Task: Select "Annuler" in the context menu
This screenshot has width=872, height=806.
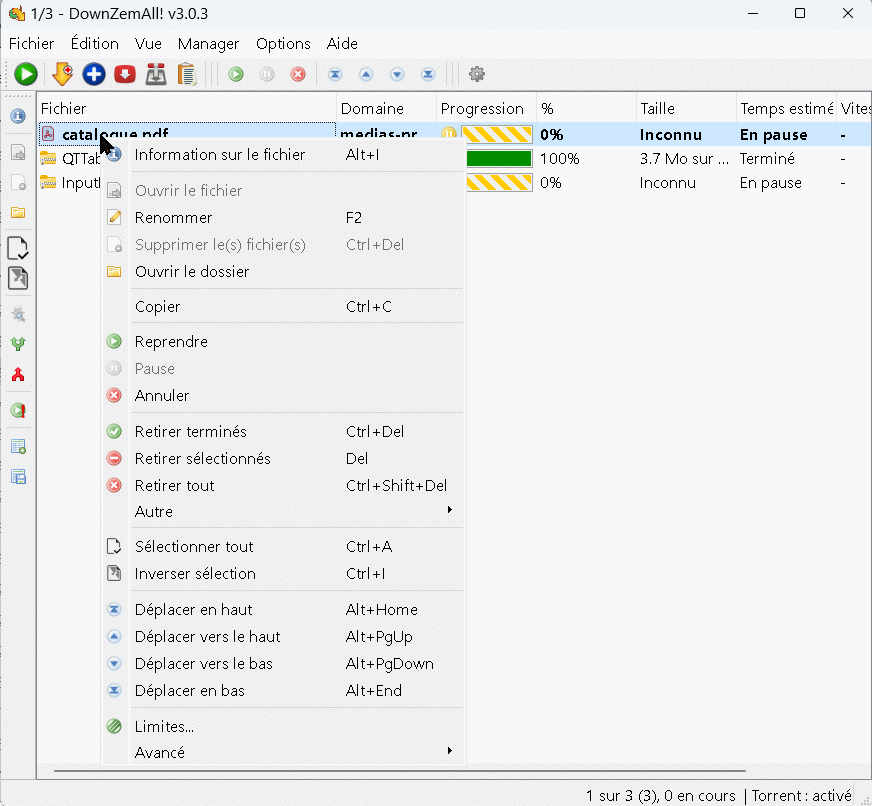Action: pos(284,395)
